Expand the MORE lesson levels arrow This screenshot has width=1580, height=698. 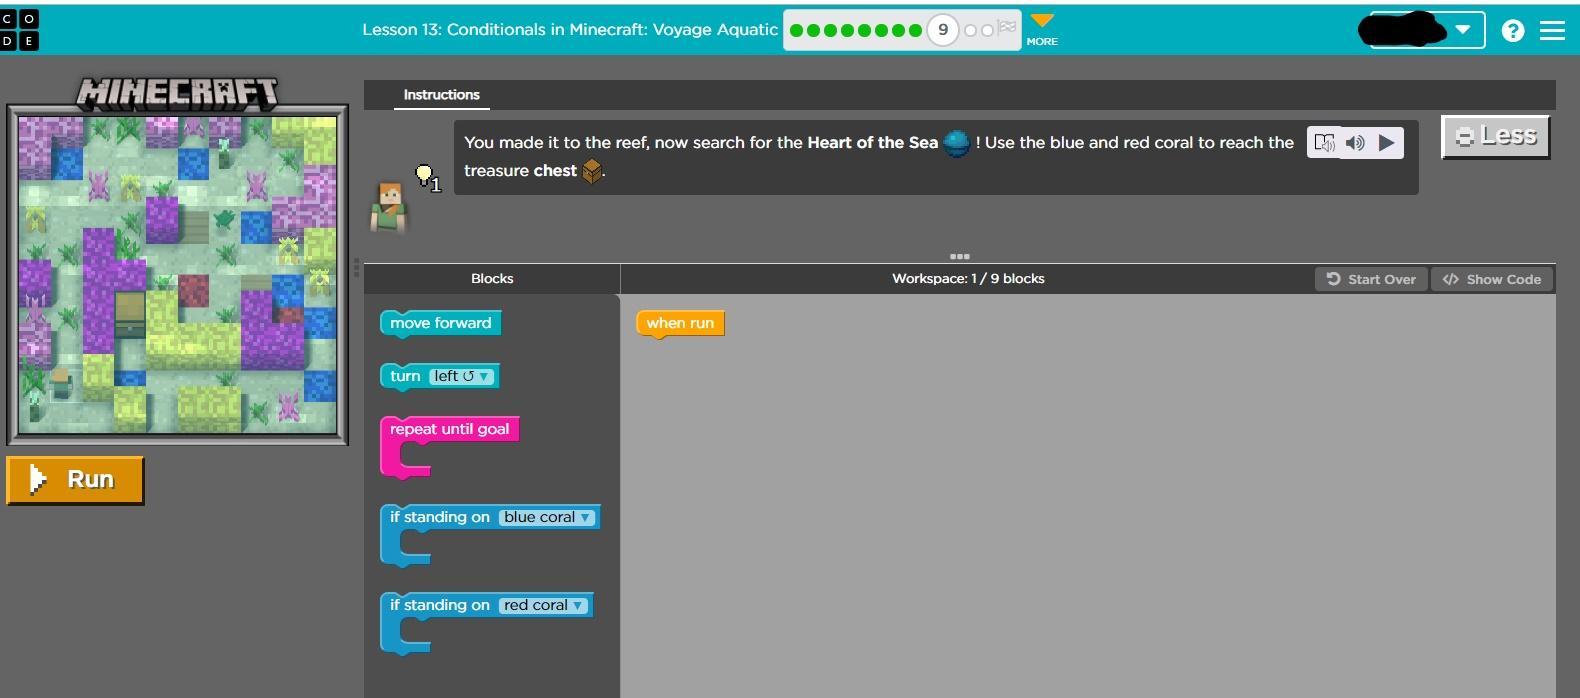(1042, 27)
